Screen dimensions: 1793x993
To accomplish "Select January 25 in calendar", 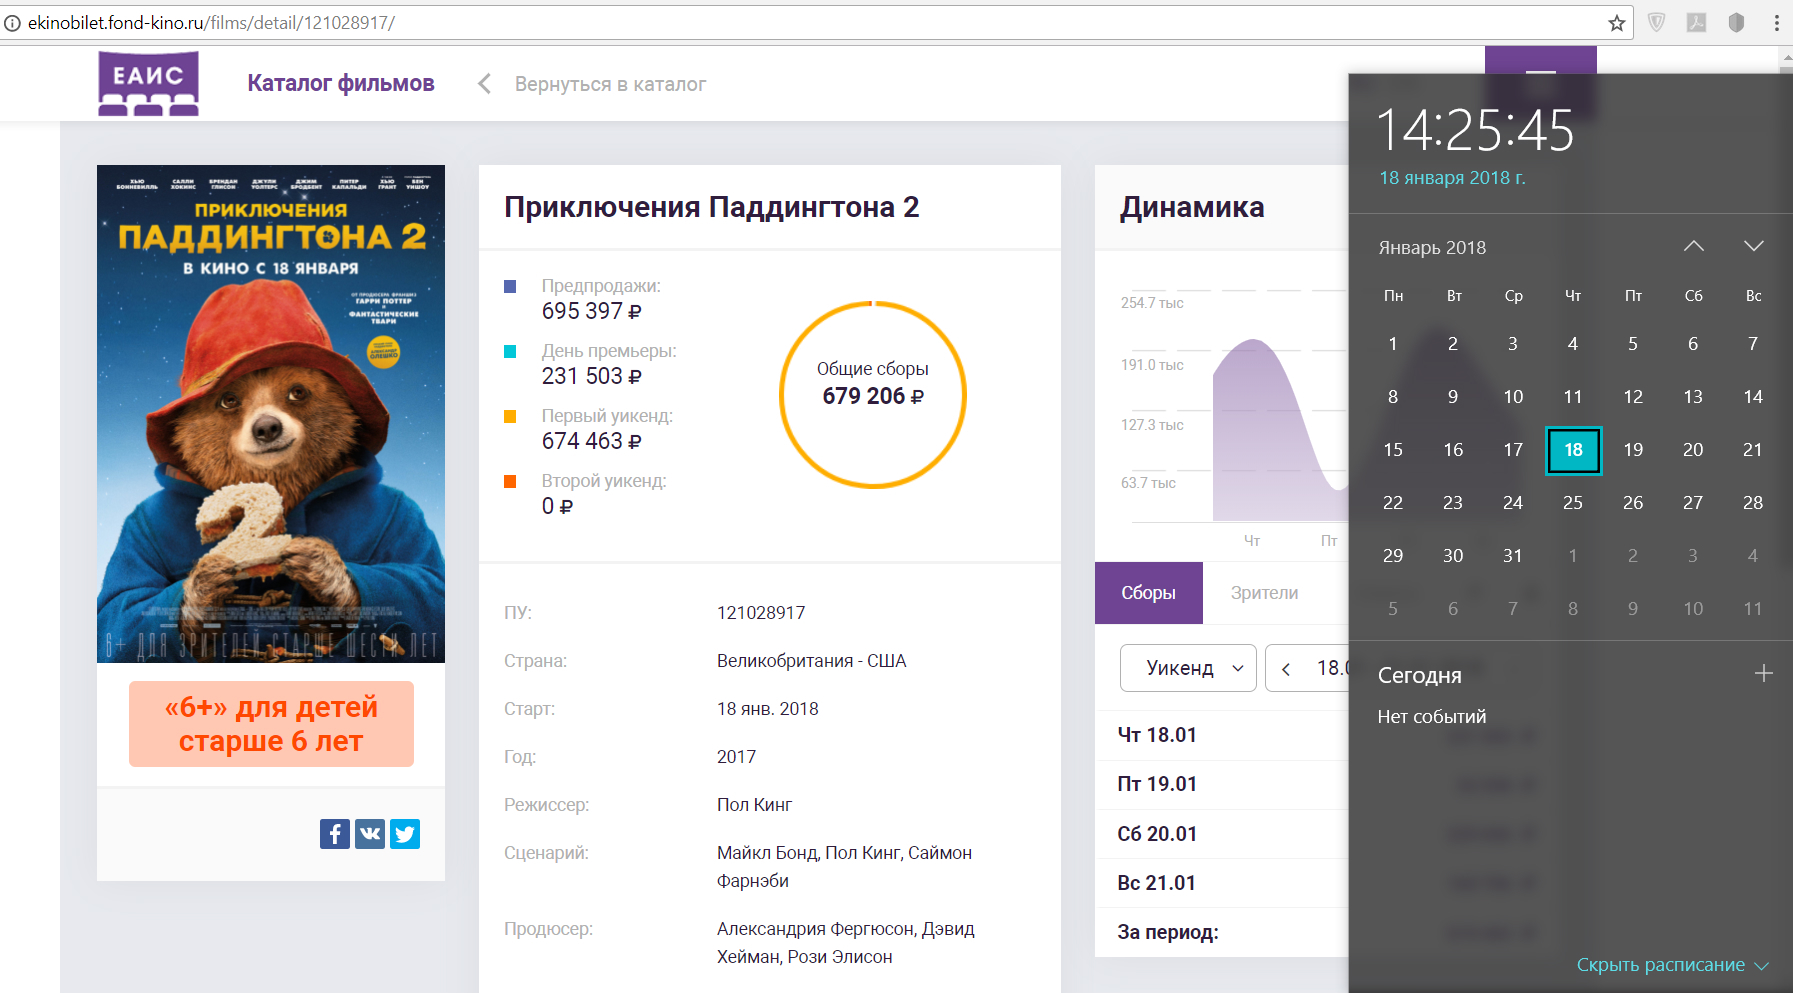I will (1573, 503).
